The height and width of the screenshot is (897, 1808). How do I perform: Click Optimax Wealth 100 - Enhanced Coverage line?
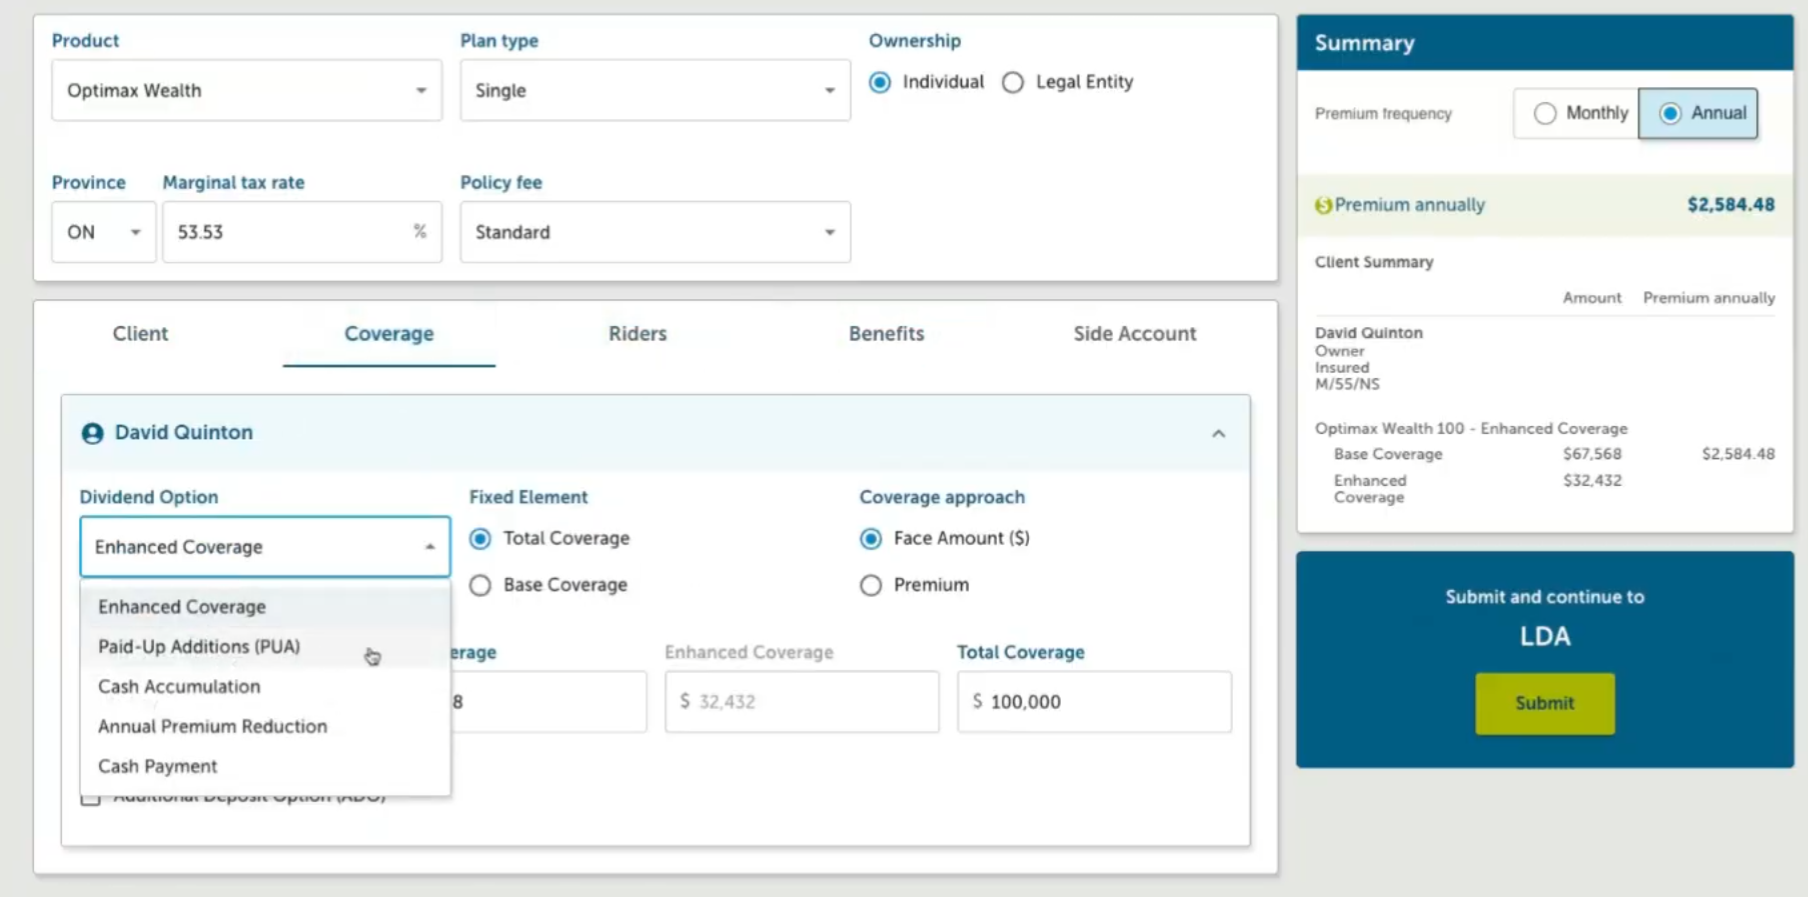tap(1471, 429)
